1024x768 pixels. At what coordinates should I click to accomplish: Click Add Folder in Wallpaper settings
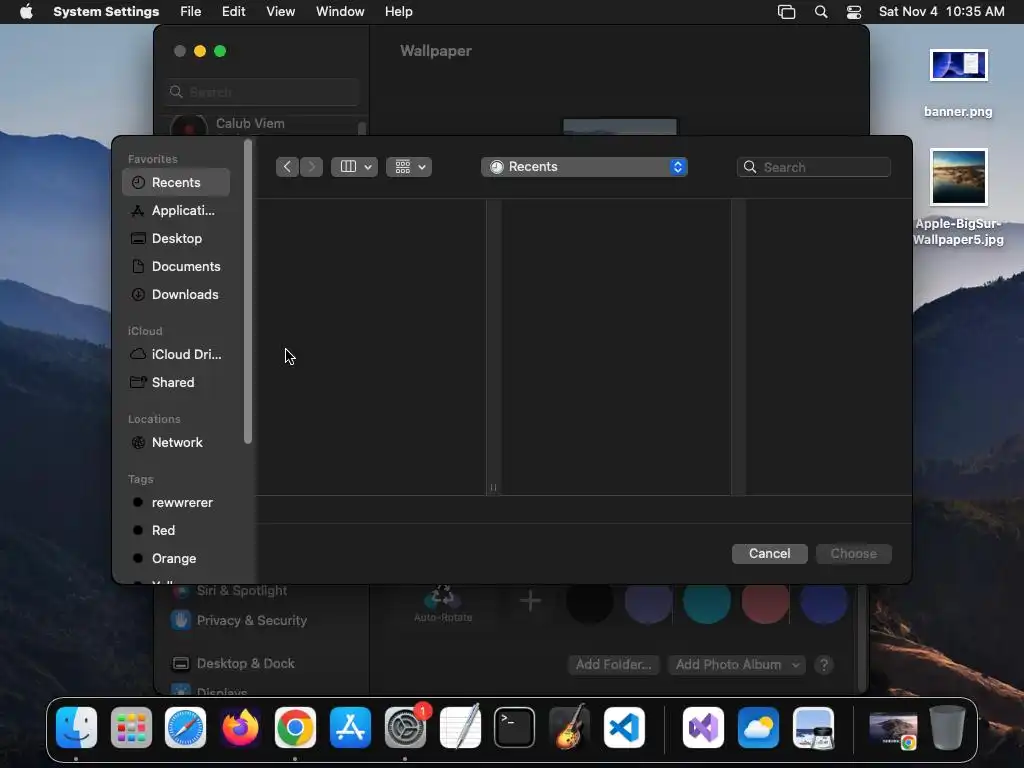pyautogui.click(x=613, y=664)
